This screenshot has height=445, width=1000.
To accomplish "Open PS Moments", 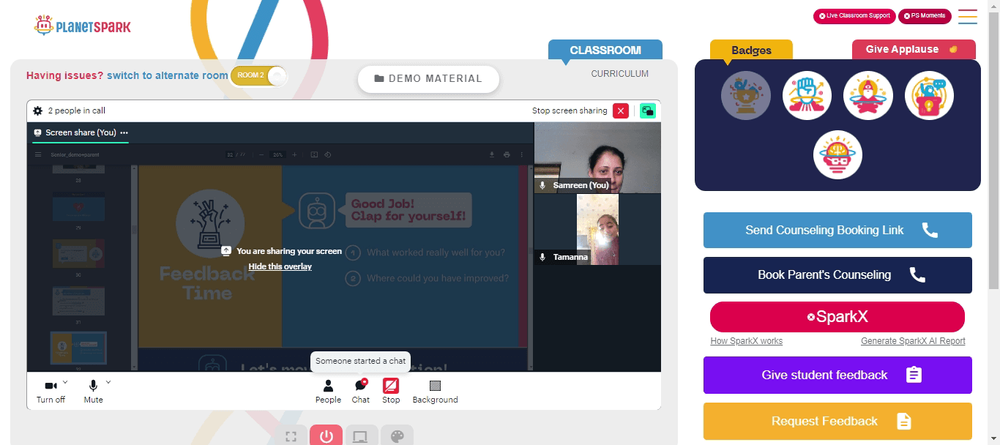I will click(925, 16).
